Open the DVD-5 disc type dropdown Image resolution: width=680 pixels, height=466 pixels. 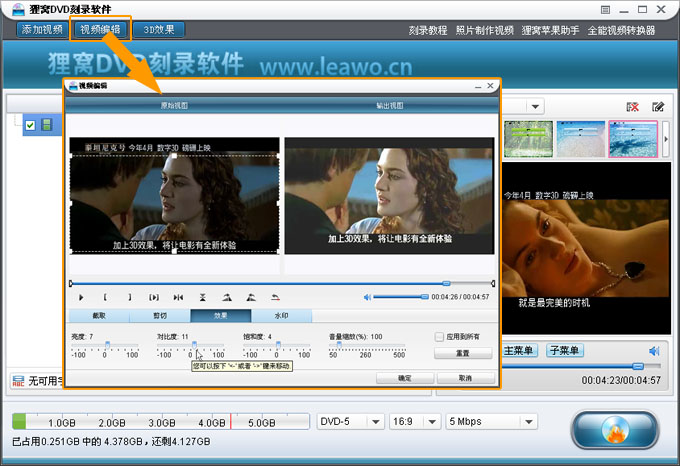click(x=376, y=421)
